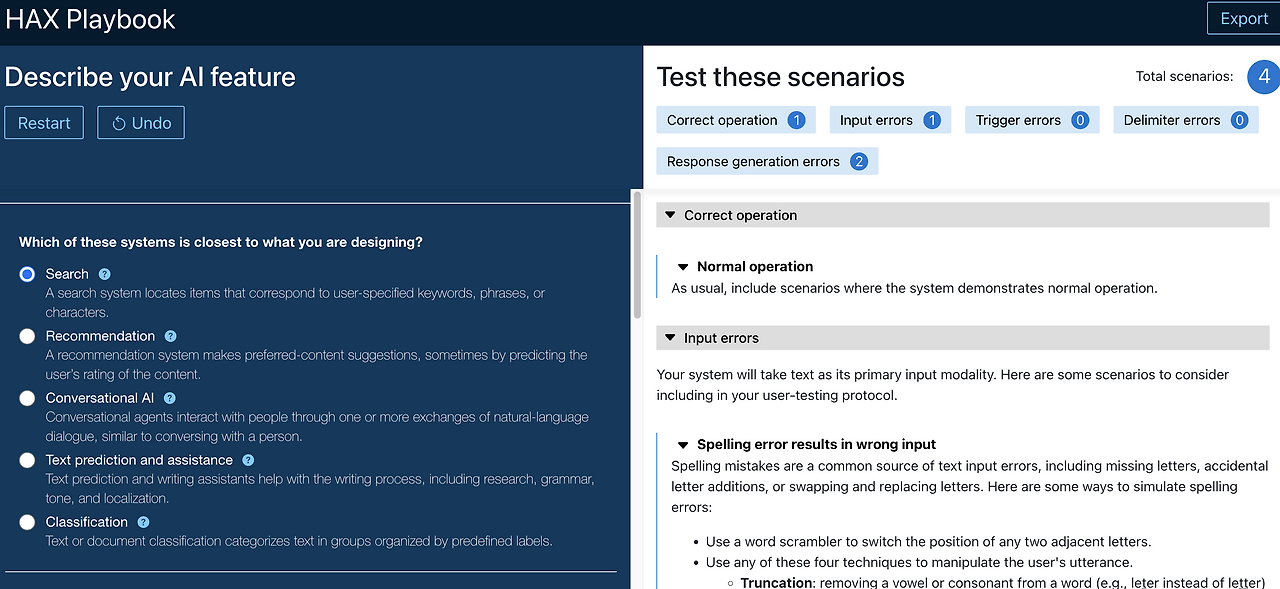Screen dimensions: 1280x589
Task: Select the Classification radio button
Action: pos(27,522)
